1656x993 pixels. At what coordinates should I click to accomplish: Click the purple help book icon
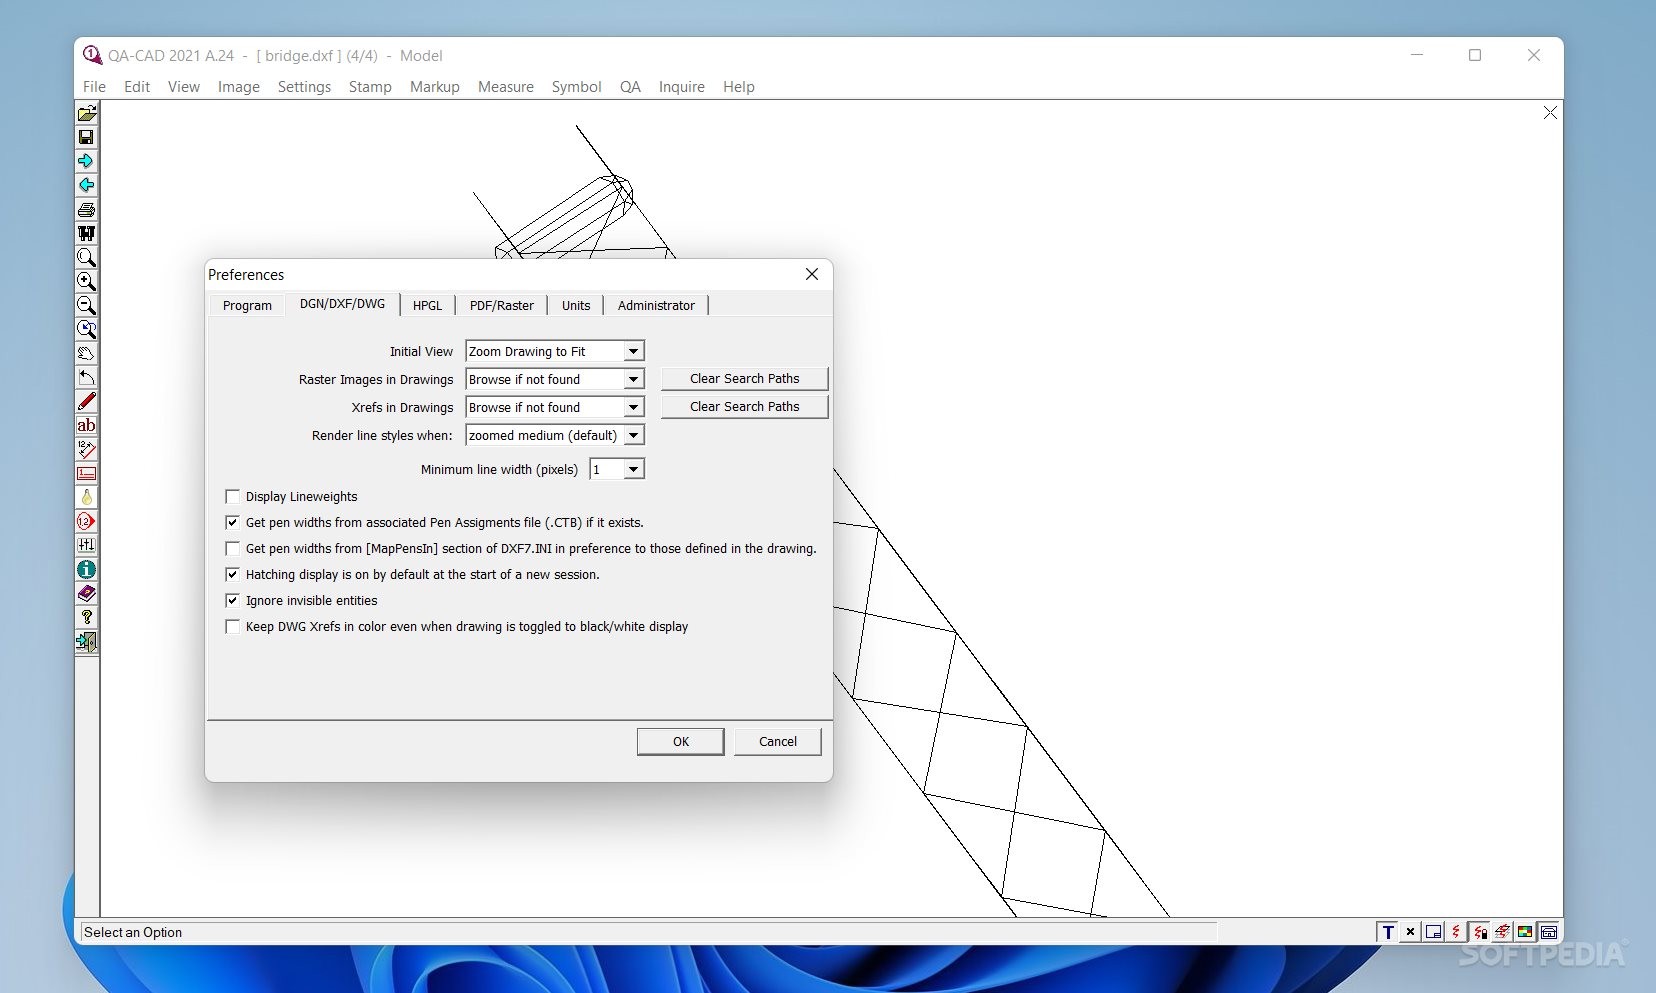87,593
